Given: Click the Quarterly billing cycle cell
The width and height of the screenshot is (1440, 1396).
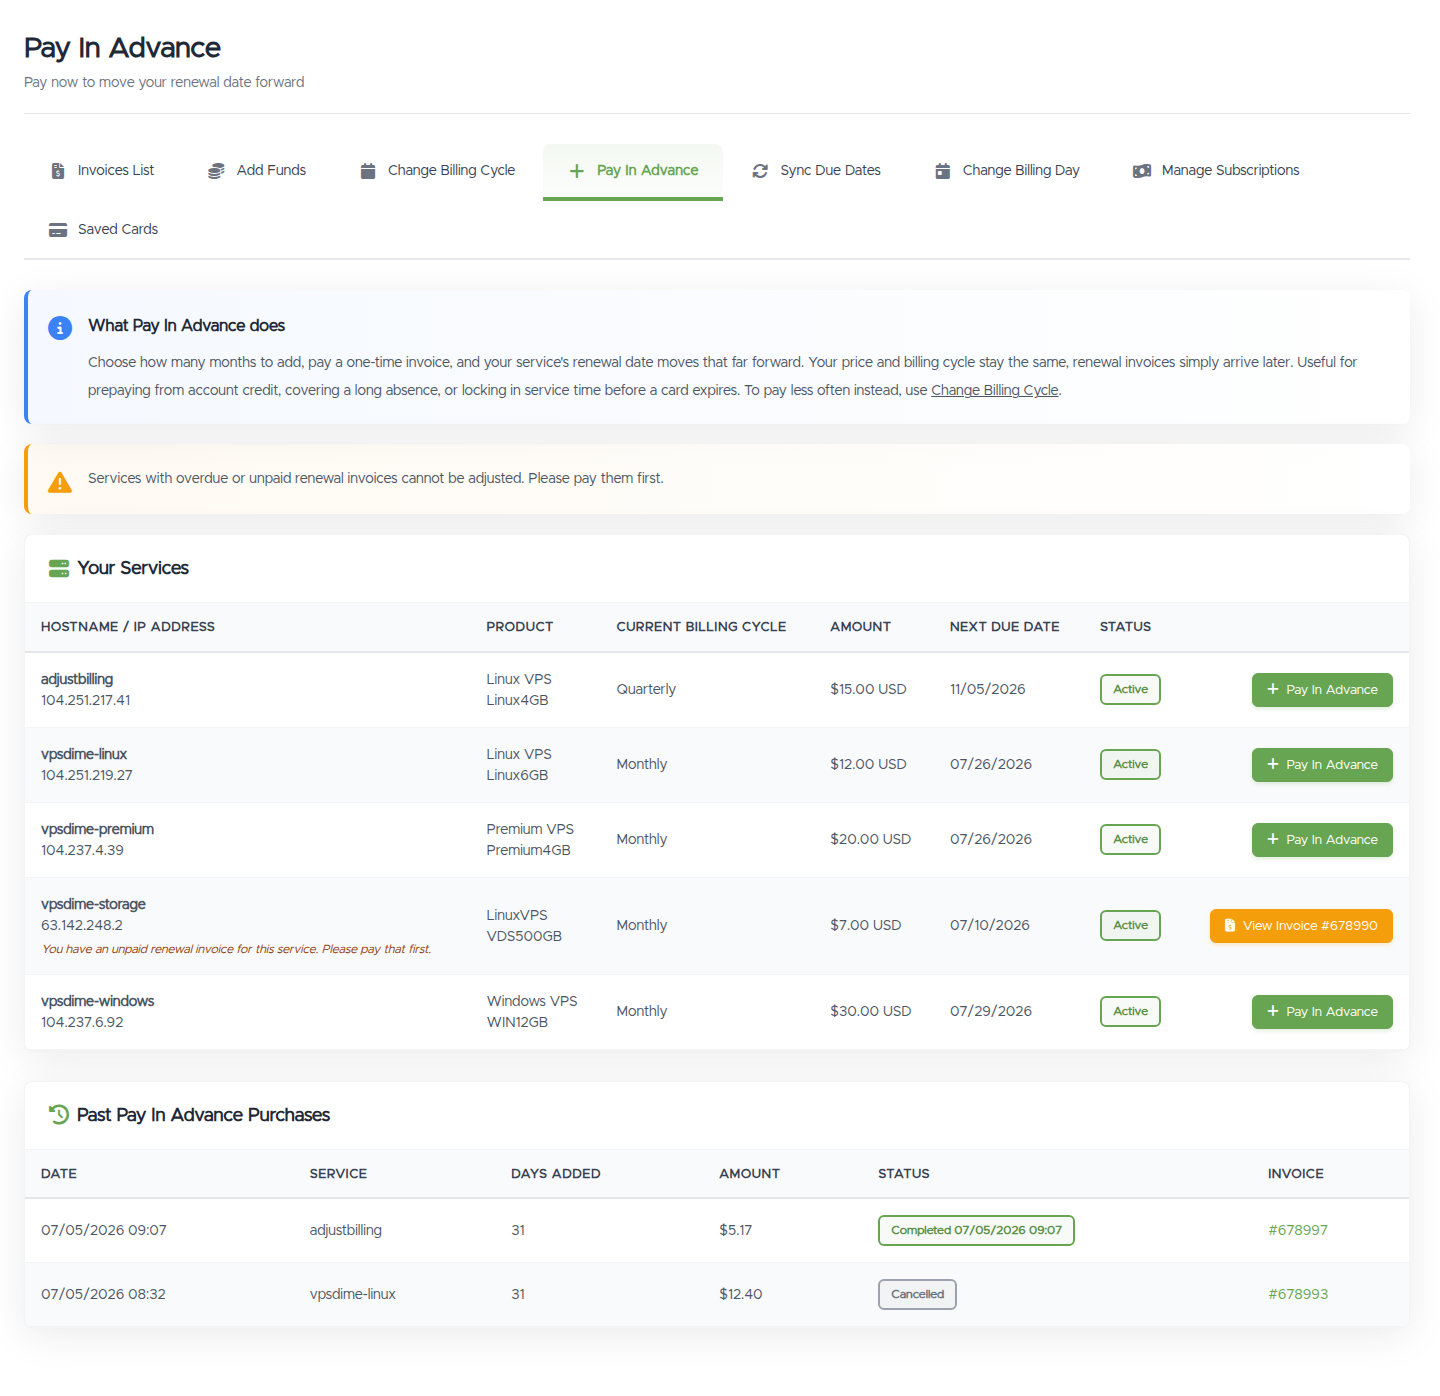Looking at the screenshot, I should point(646,689).
